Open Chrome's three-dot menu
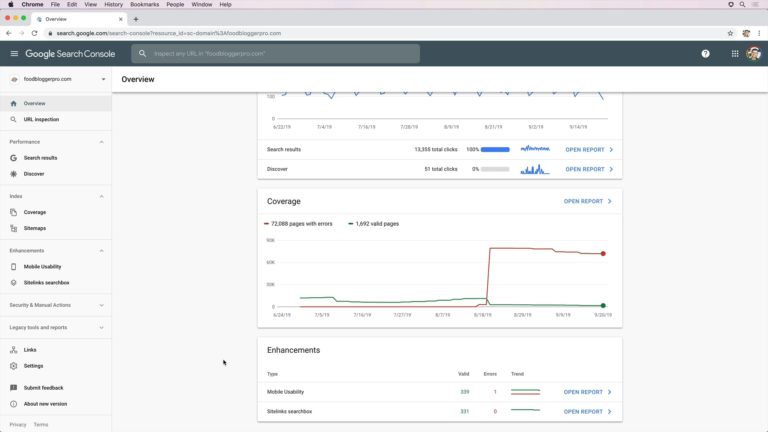This screenshot has width=768, height=432. pyautogui.click(x=759, y=33)
